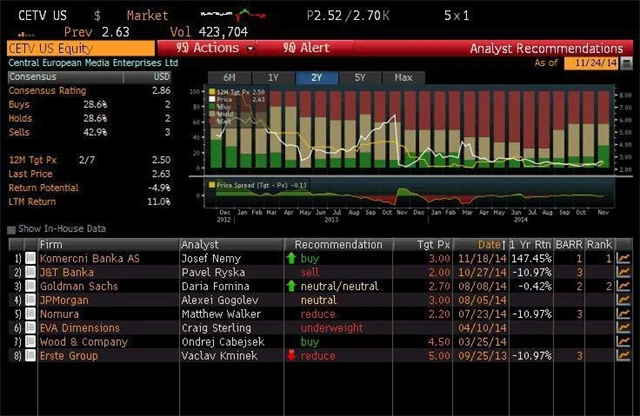
Task: Enable Show In-House Data checkbox
Action: tap(12, 229)
